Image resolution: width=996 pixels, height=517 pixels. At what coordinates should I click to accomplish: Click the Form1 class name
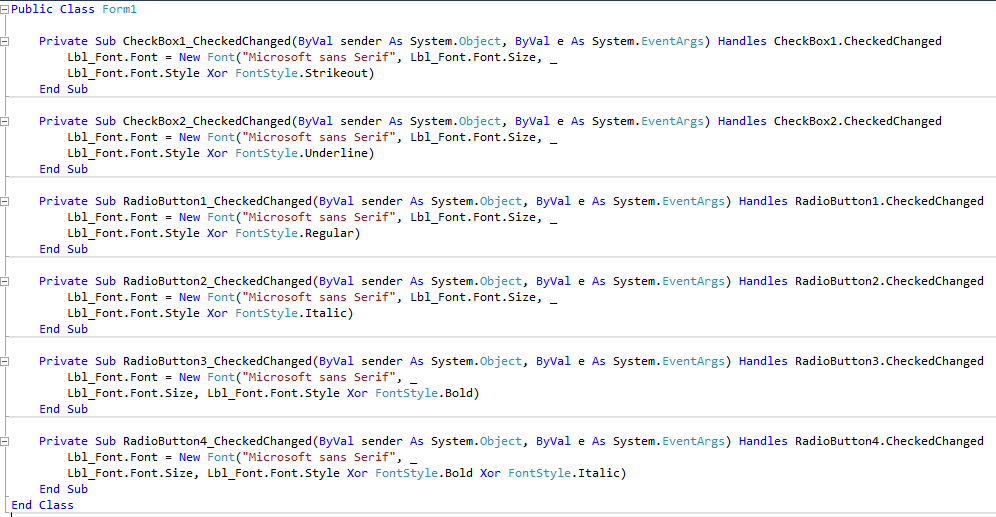pos(120,9)
